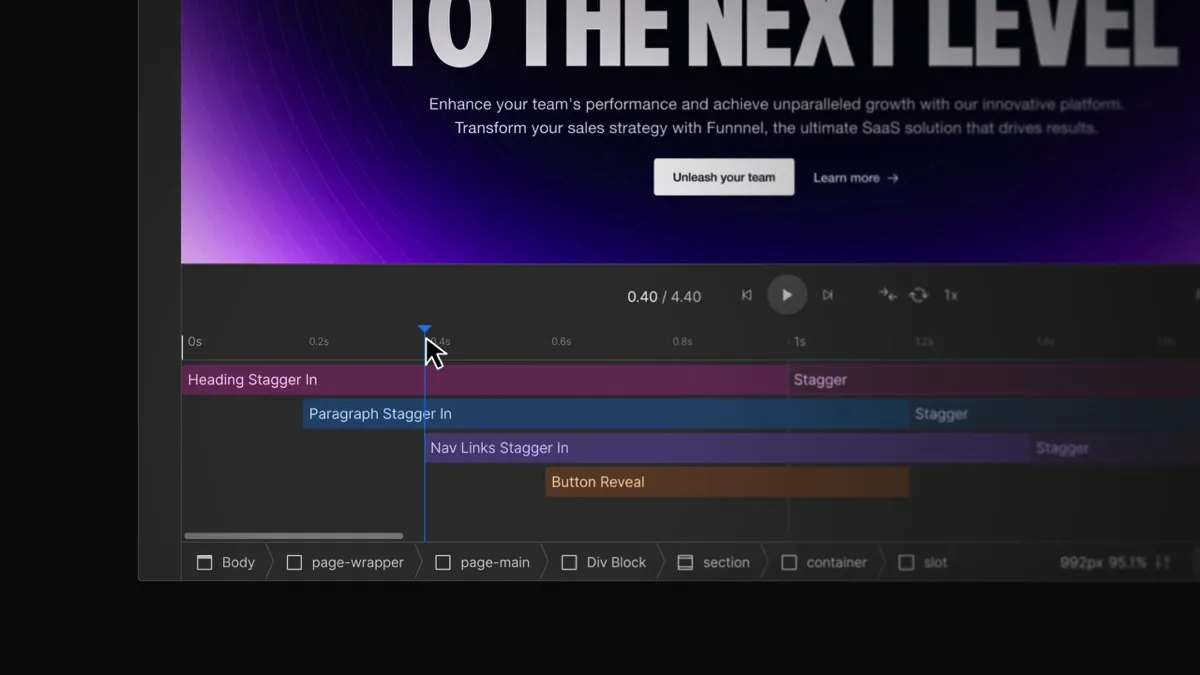Click the 95.1% zoom readout
Image resolution: width=1200 pixels, height=675 pixels.
(x=1127, y=562)
